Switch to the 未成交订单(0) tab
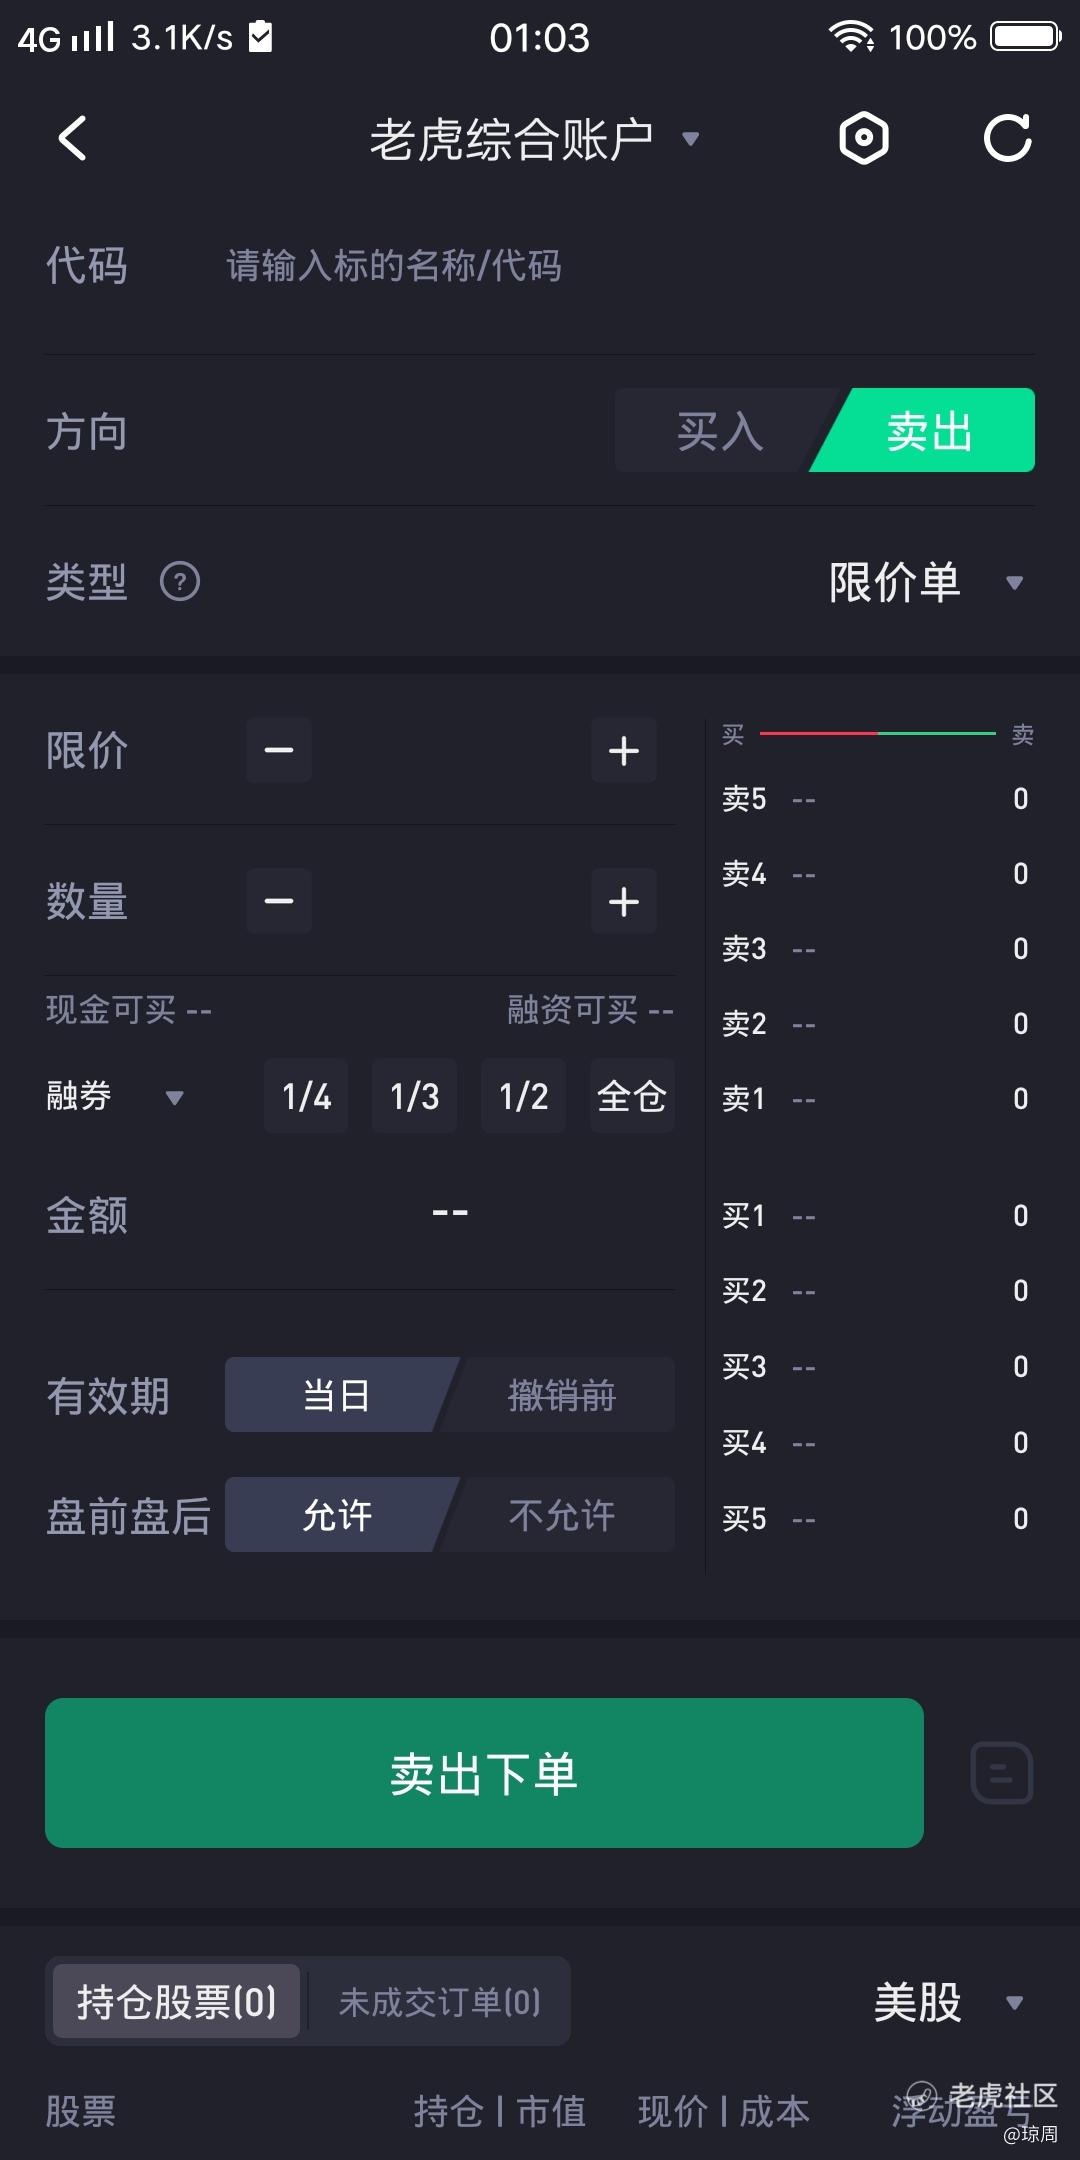 [x=440, y=2002]
